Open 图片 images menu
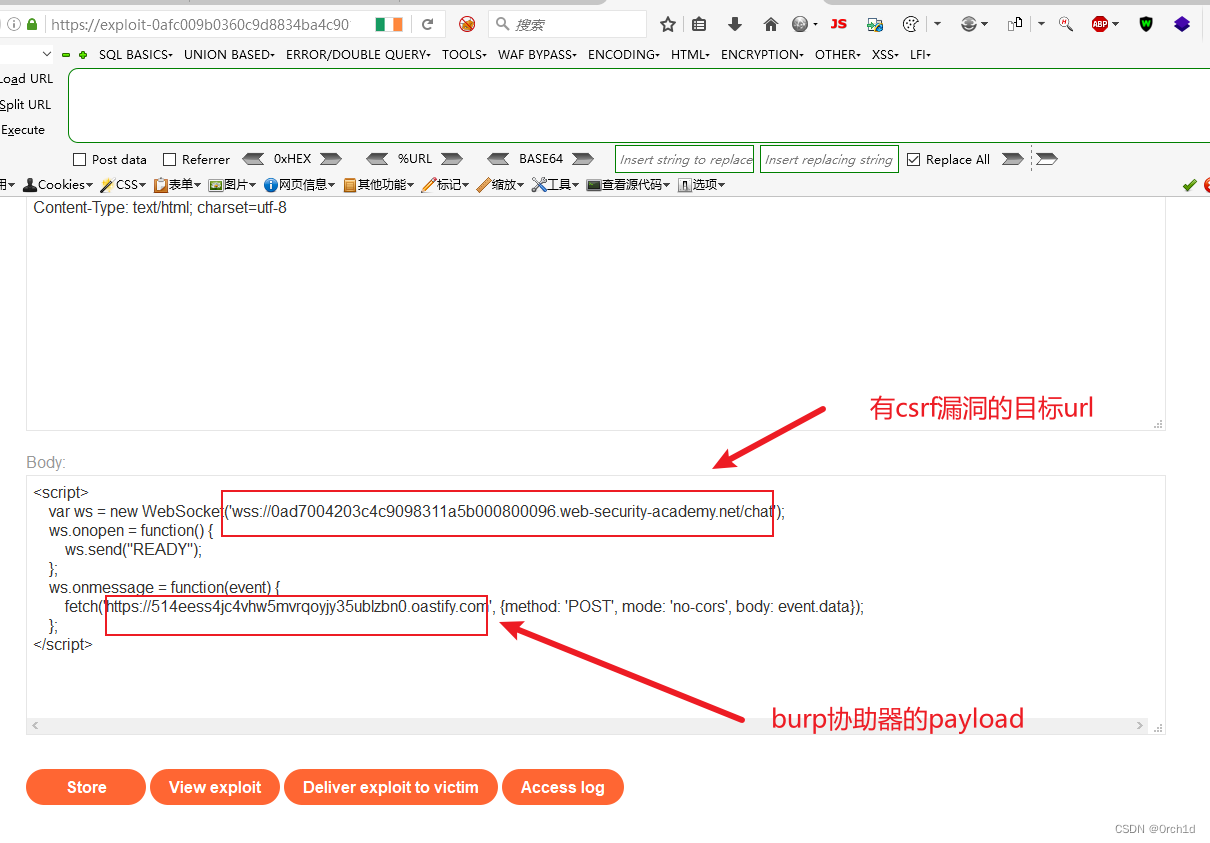The width and height of the screenshot is (1210, 843). (232, 185)
